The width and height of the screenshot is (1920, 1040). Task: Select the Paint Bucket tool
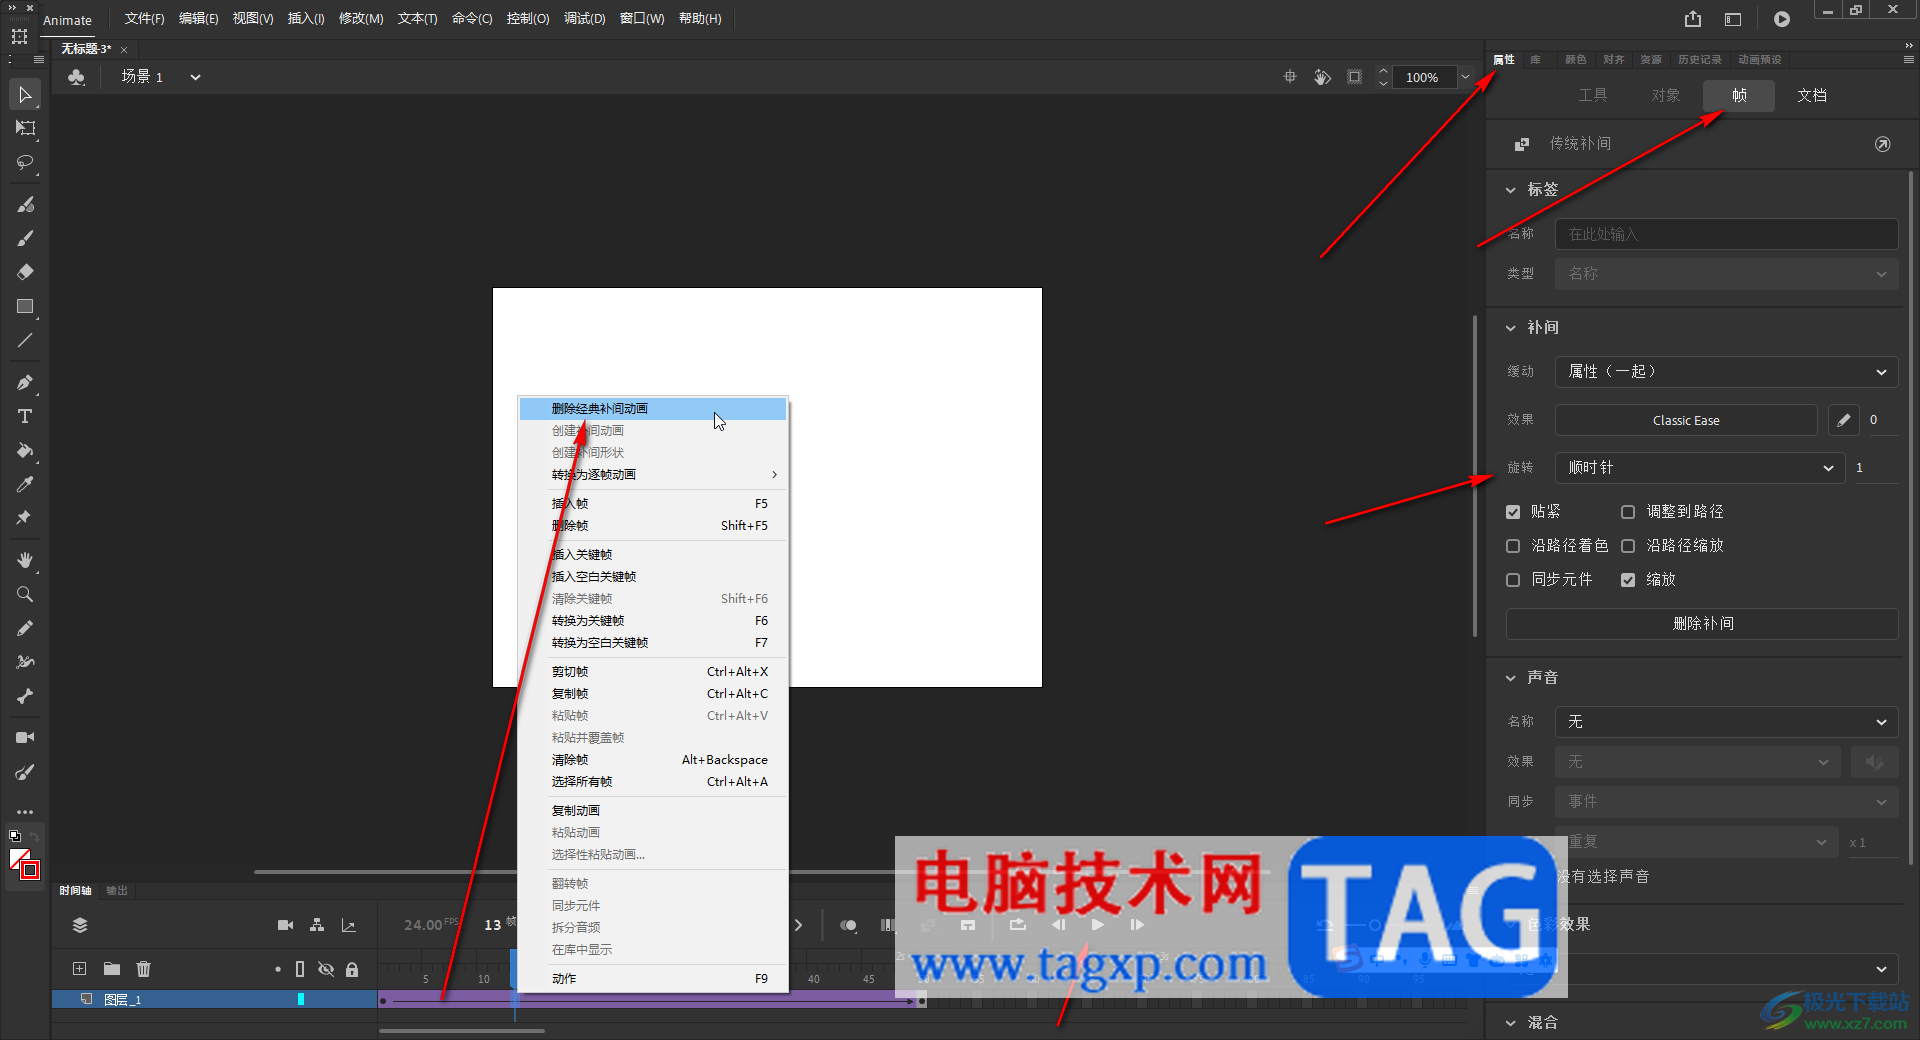pos(25,450)
